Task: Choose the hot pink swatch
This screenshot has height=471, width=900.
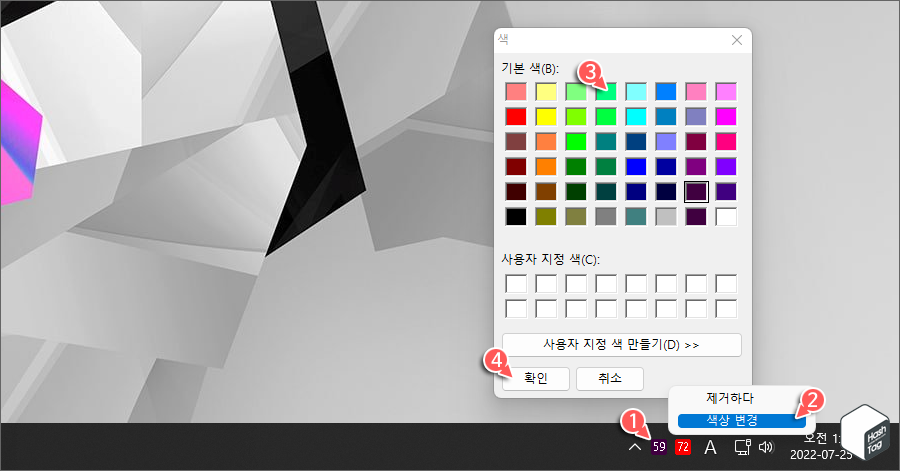Action: tap(726, 142)
